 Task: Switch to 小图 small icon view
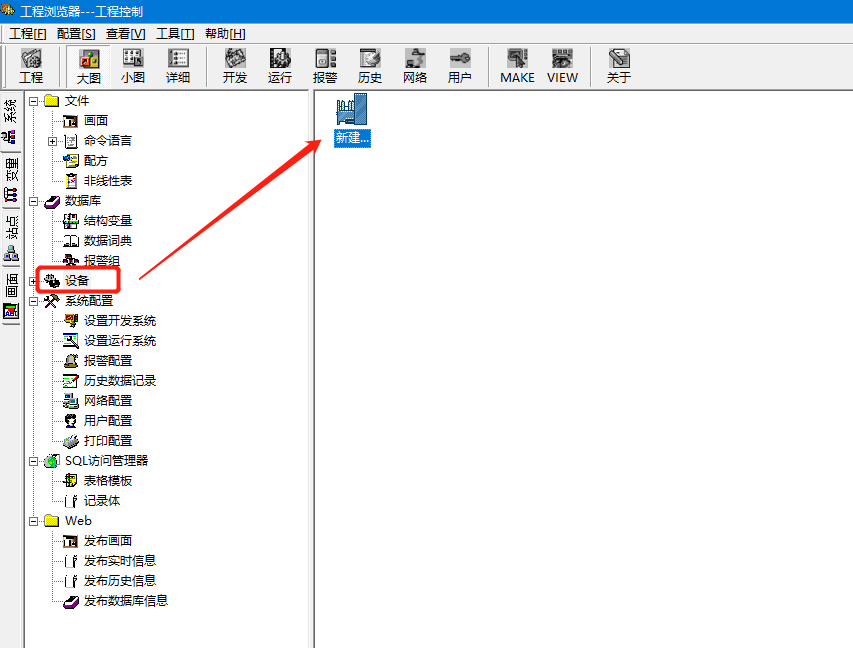[x=133, y=66]
